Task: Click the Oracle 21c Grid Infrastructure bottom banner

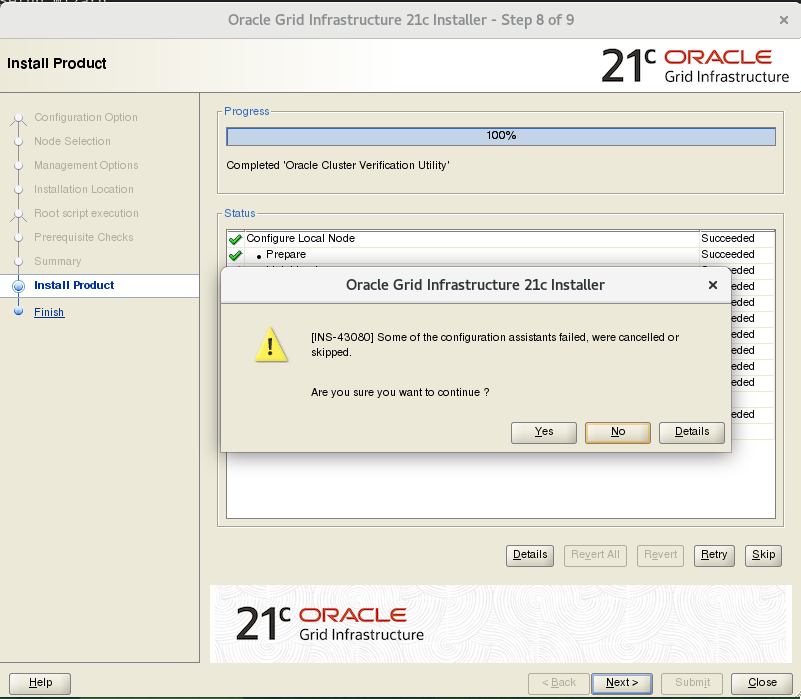Action: [501, 624]
